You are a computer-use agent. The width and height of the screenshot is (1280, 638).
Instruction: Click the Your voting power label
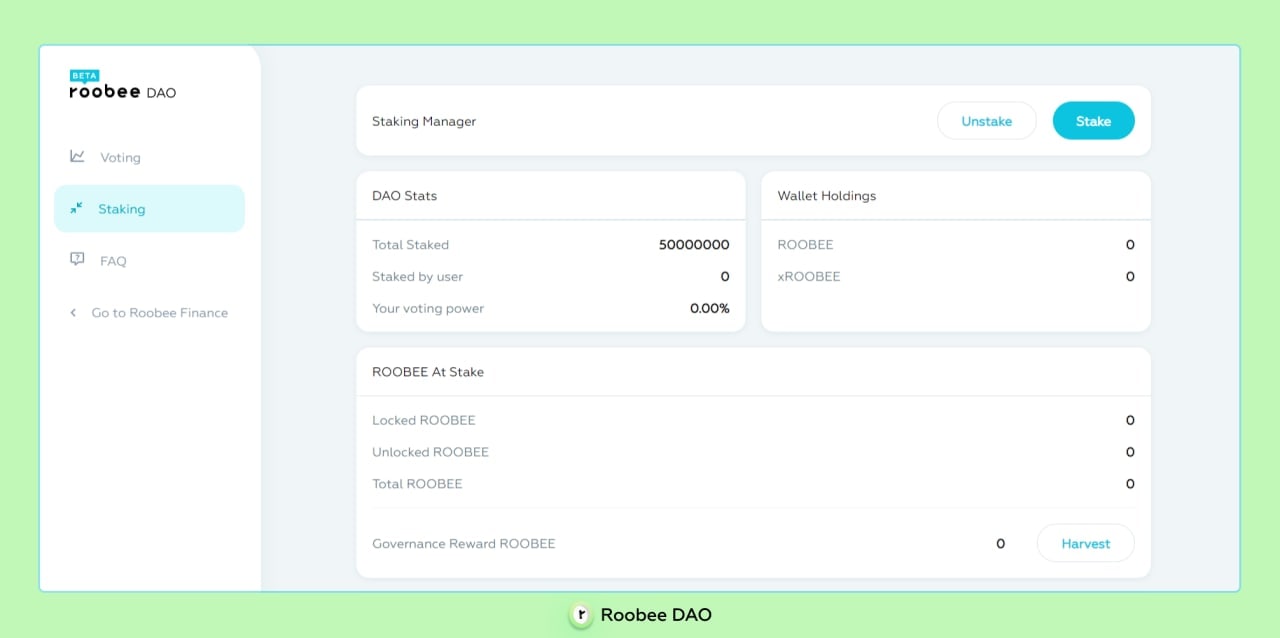[x=428, y=309]
